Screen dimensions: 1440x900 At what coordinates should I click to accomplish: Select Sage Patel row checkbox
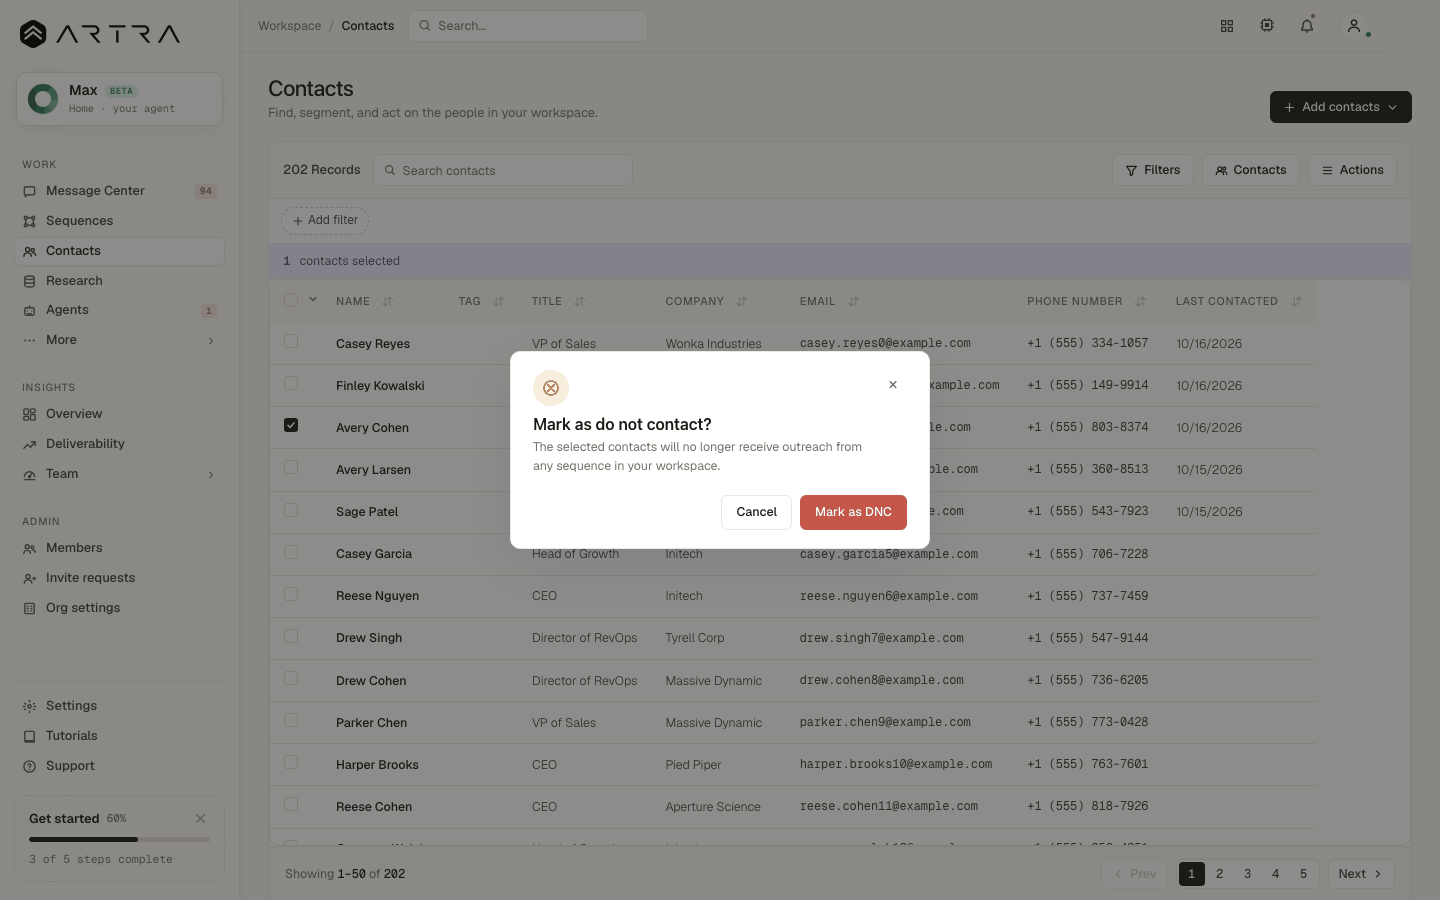pos(291,510)
